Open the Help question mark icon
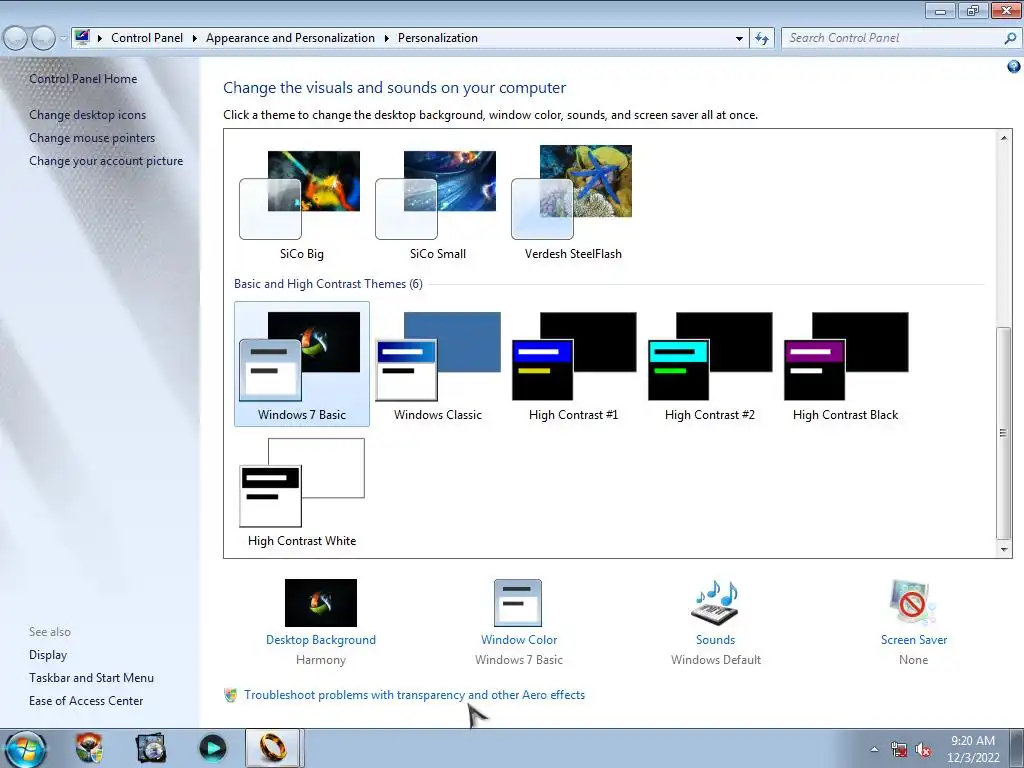Image resolution: width=1024 pixels, height=768 pixels. (1014, 67)
